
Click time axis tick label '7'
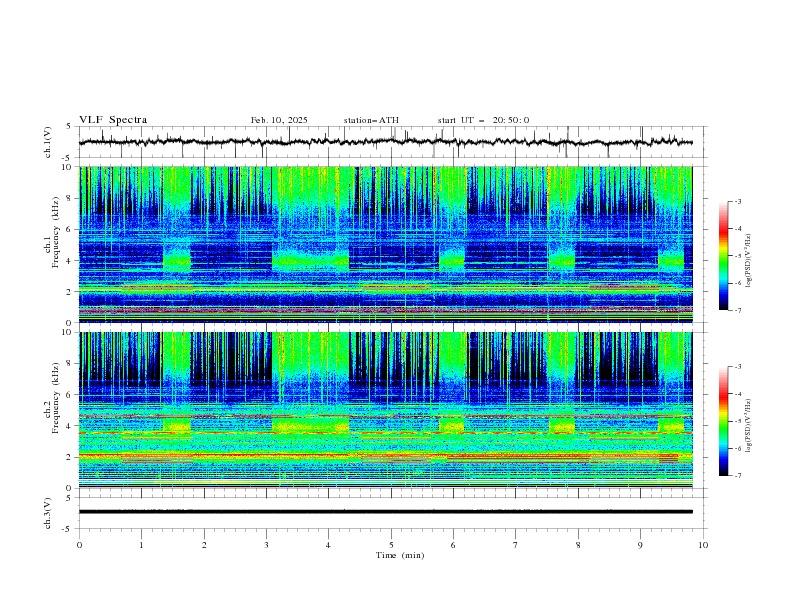tap(516, 545)
